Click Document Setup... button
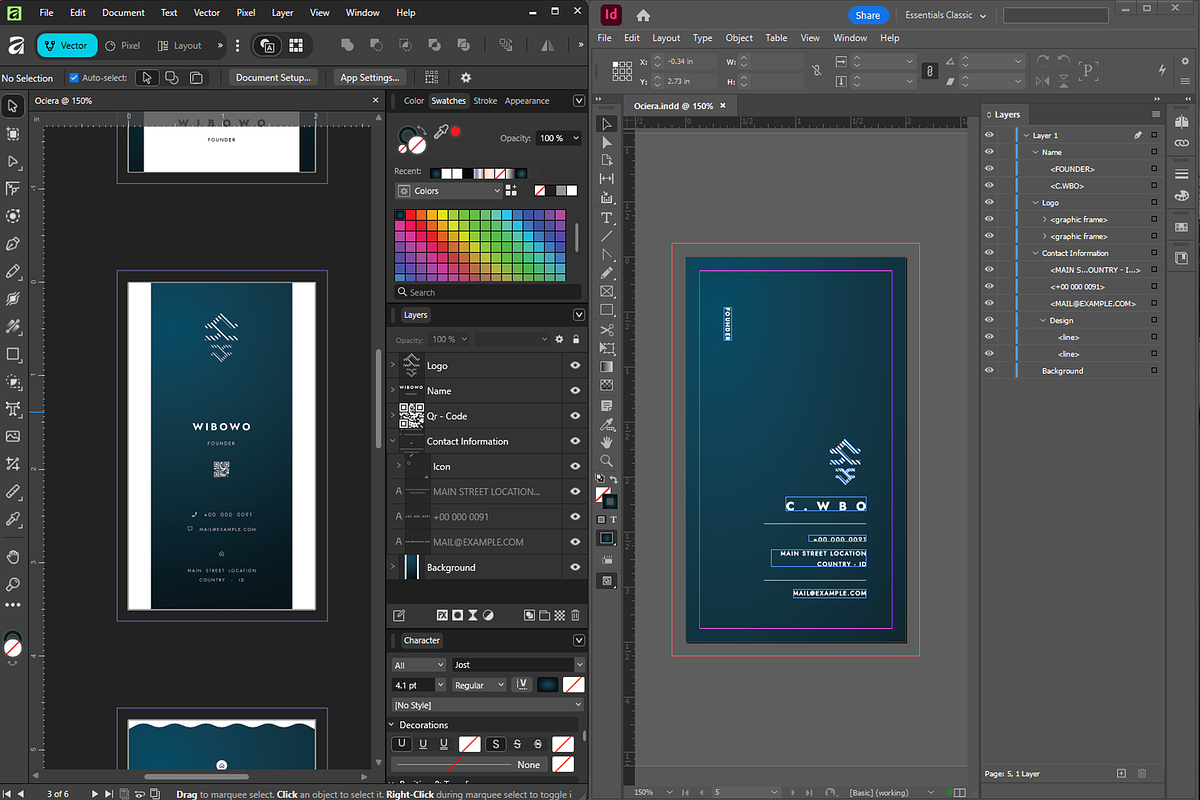 [x=274, y=77]
